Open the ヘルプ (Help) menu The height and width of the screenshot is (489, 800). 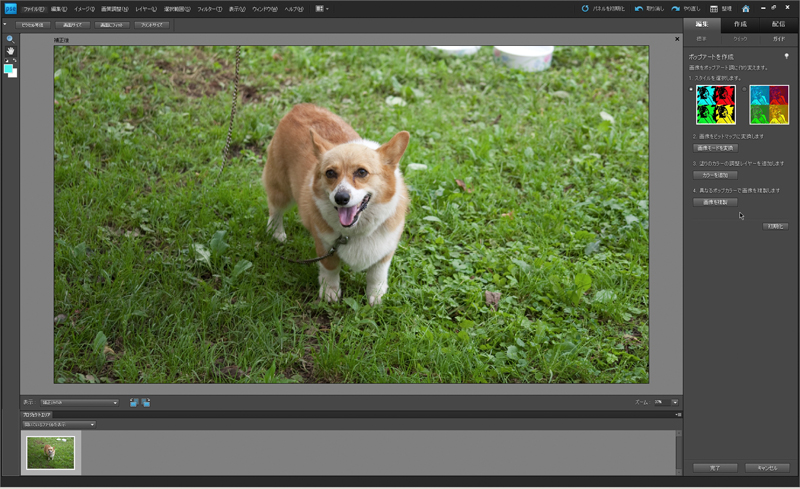(x=294, y=9)
